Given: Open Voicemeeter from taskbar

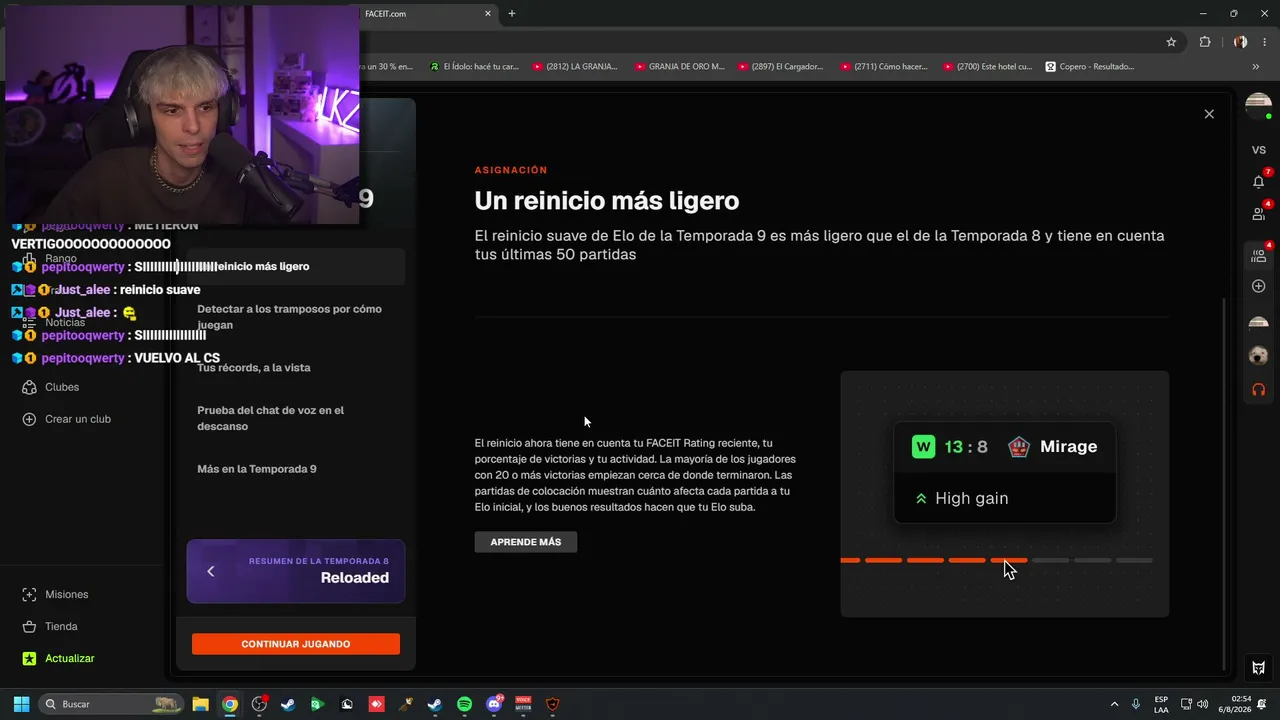Looking at the screenshot, I should click(523, 704).
